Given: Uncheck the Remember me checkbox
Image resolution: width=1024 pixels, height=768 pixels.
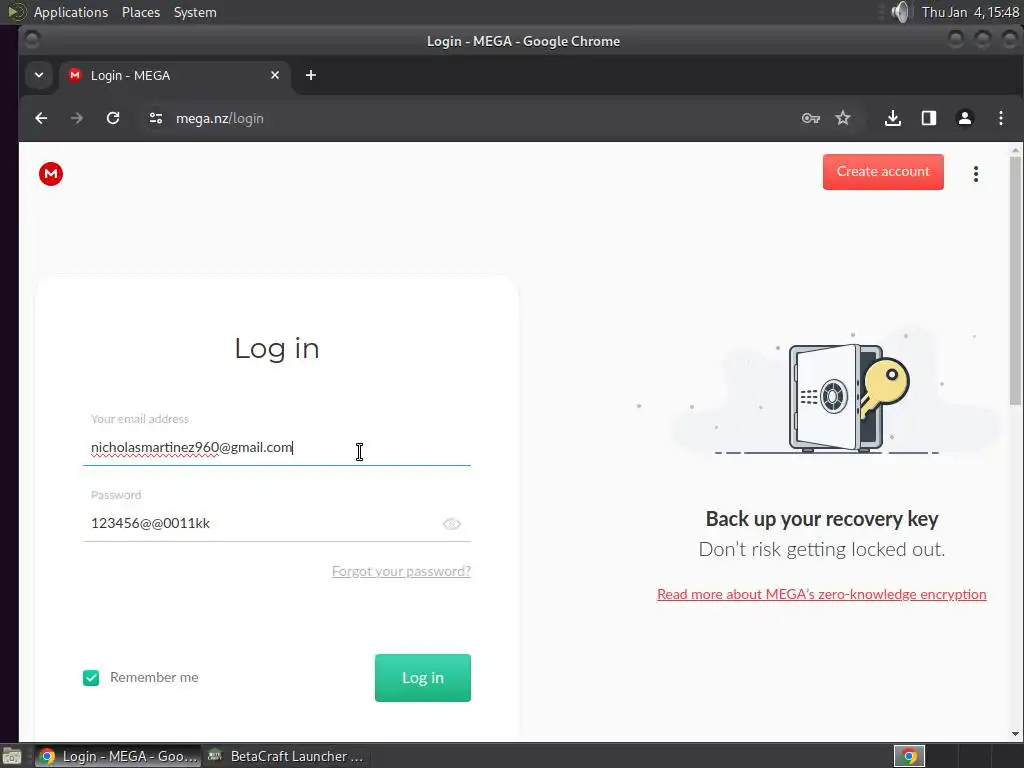Looking at the screenshot, I should tap(91, 678).
